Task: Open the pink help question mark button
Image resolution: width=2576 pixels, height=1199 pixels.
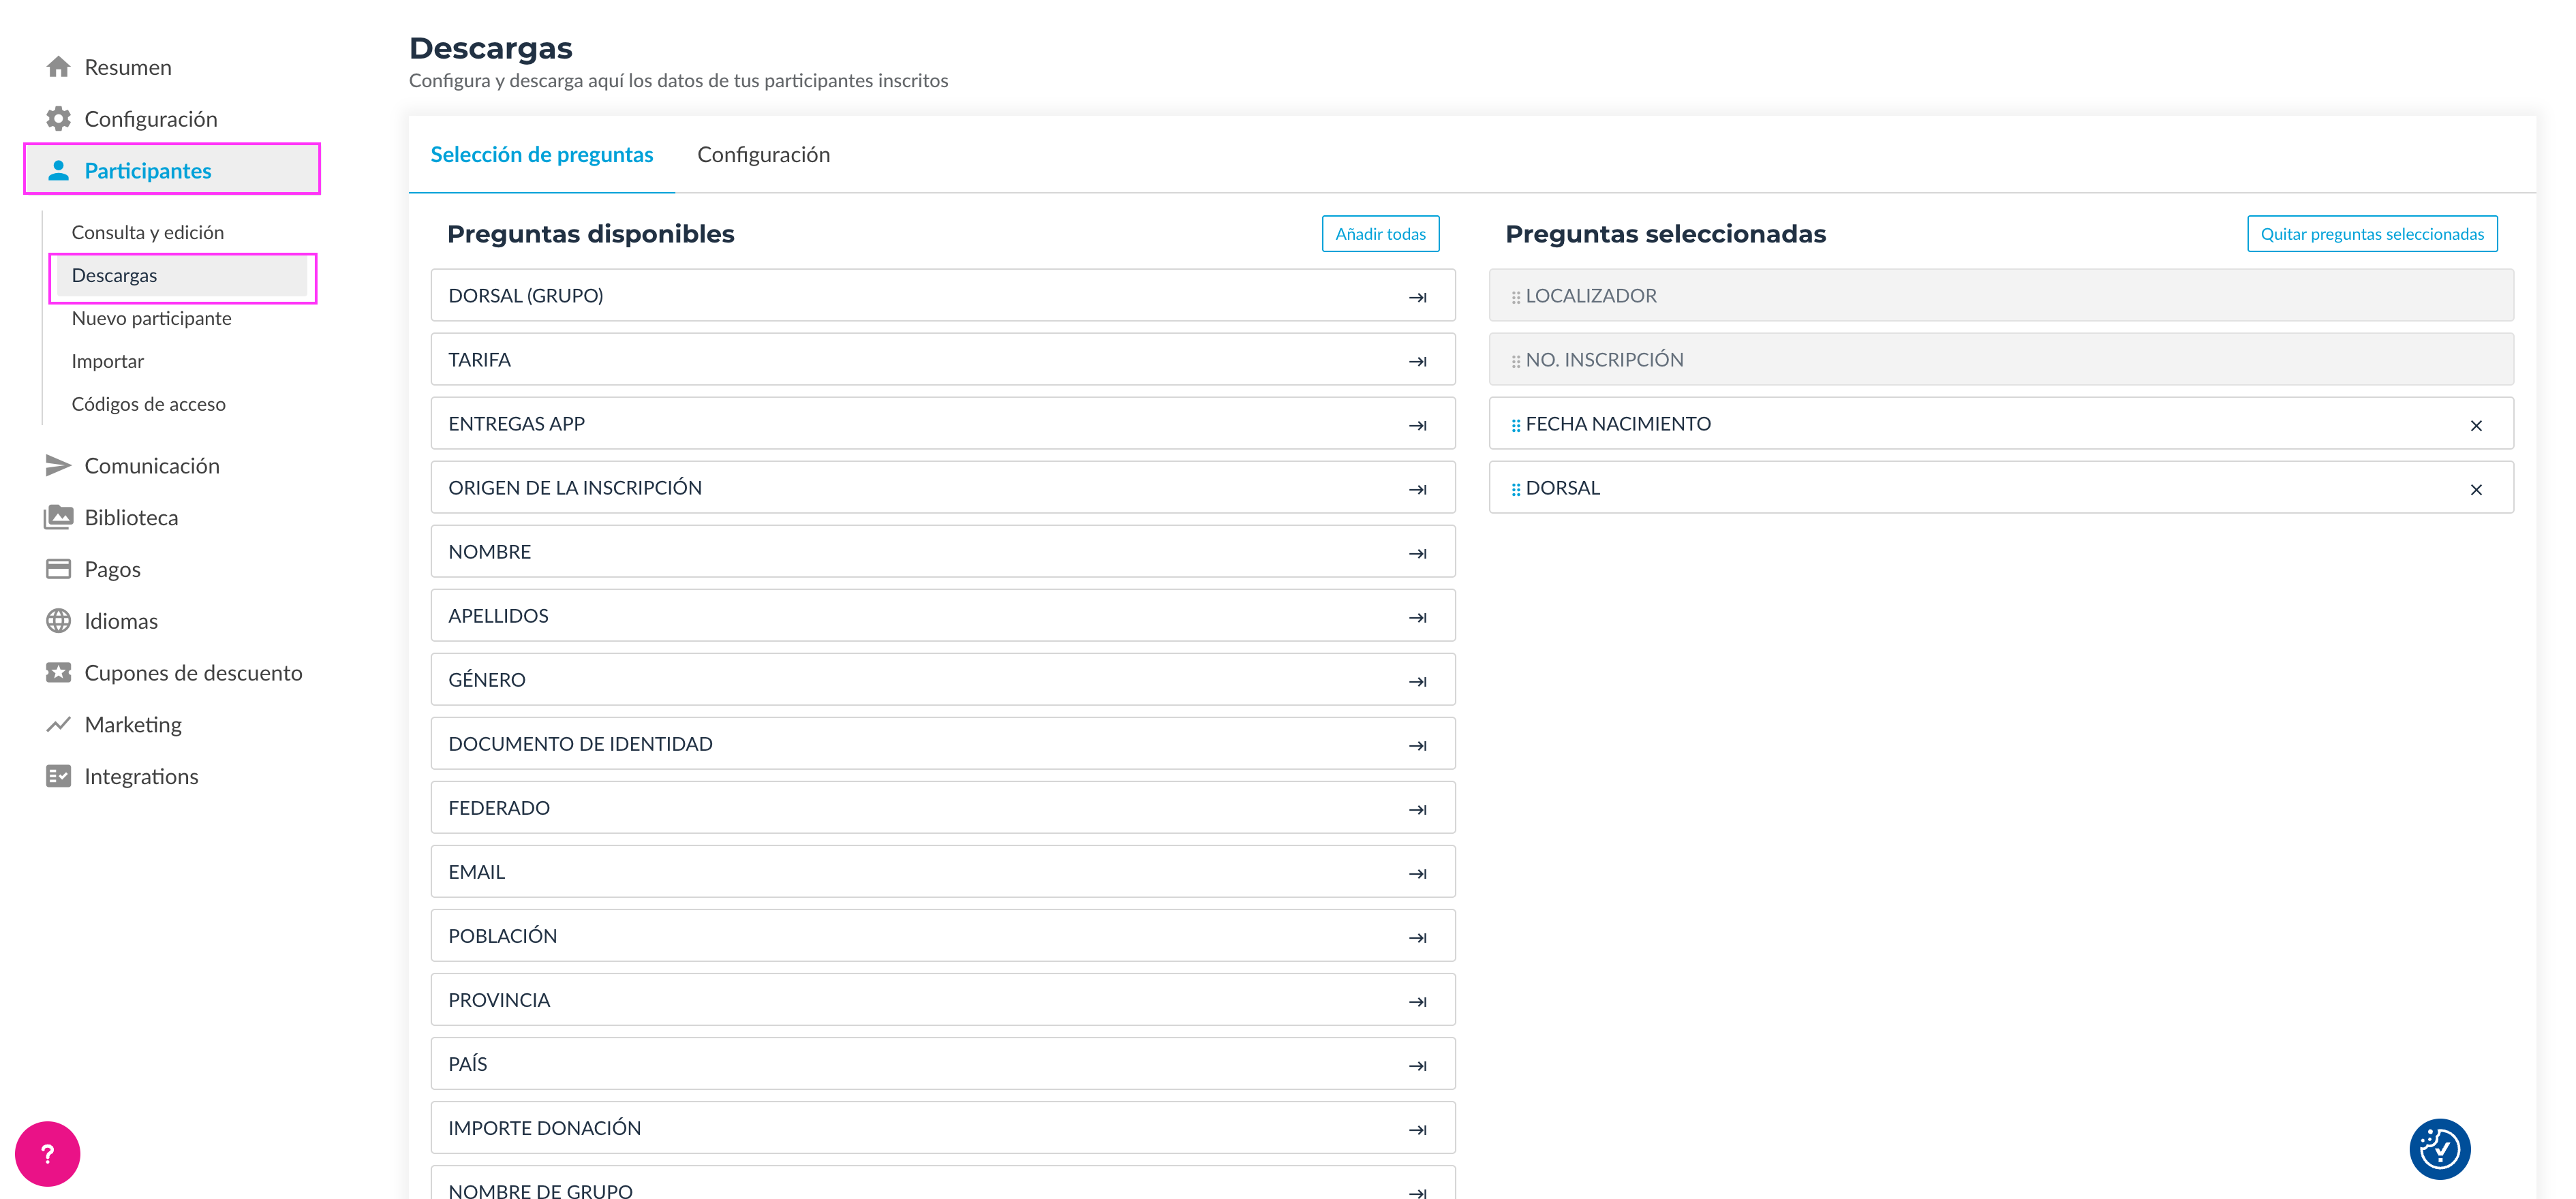Action: point(47,1153)
